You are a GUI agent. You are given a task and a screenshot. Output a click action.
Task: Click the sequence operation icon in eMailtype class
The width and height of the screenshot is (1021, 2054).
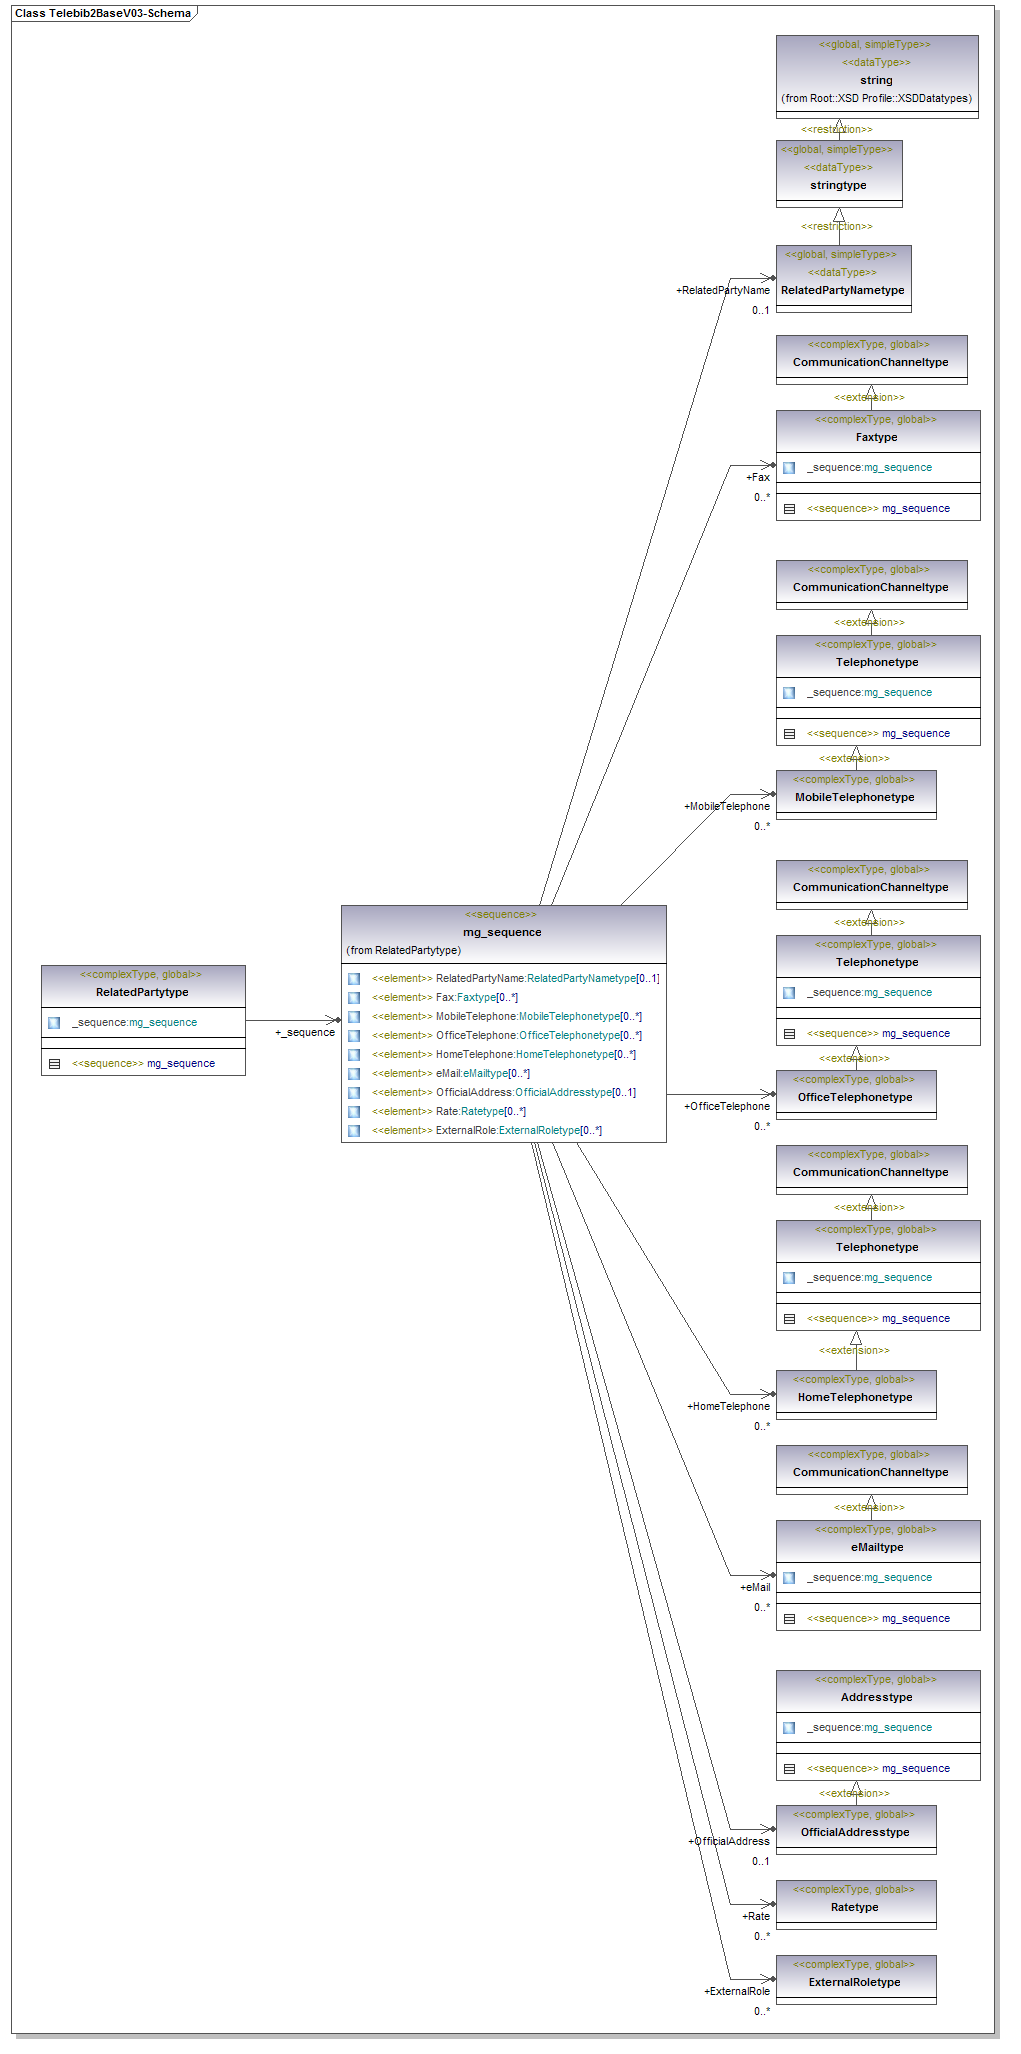click(789, 1619)
